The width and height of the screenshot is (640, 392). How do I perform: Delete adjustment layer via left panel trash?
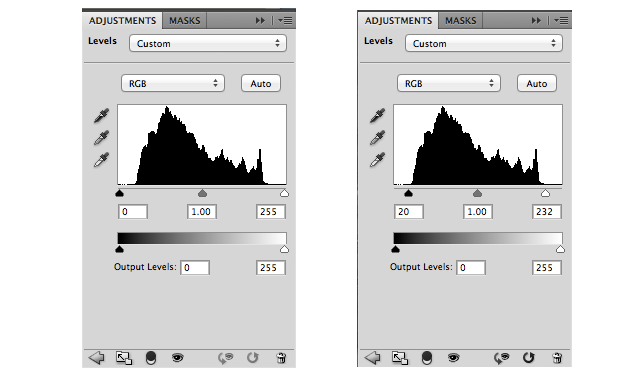(281, 358)
